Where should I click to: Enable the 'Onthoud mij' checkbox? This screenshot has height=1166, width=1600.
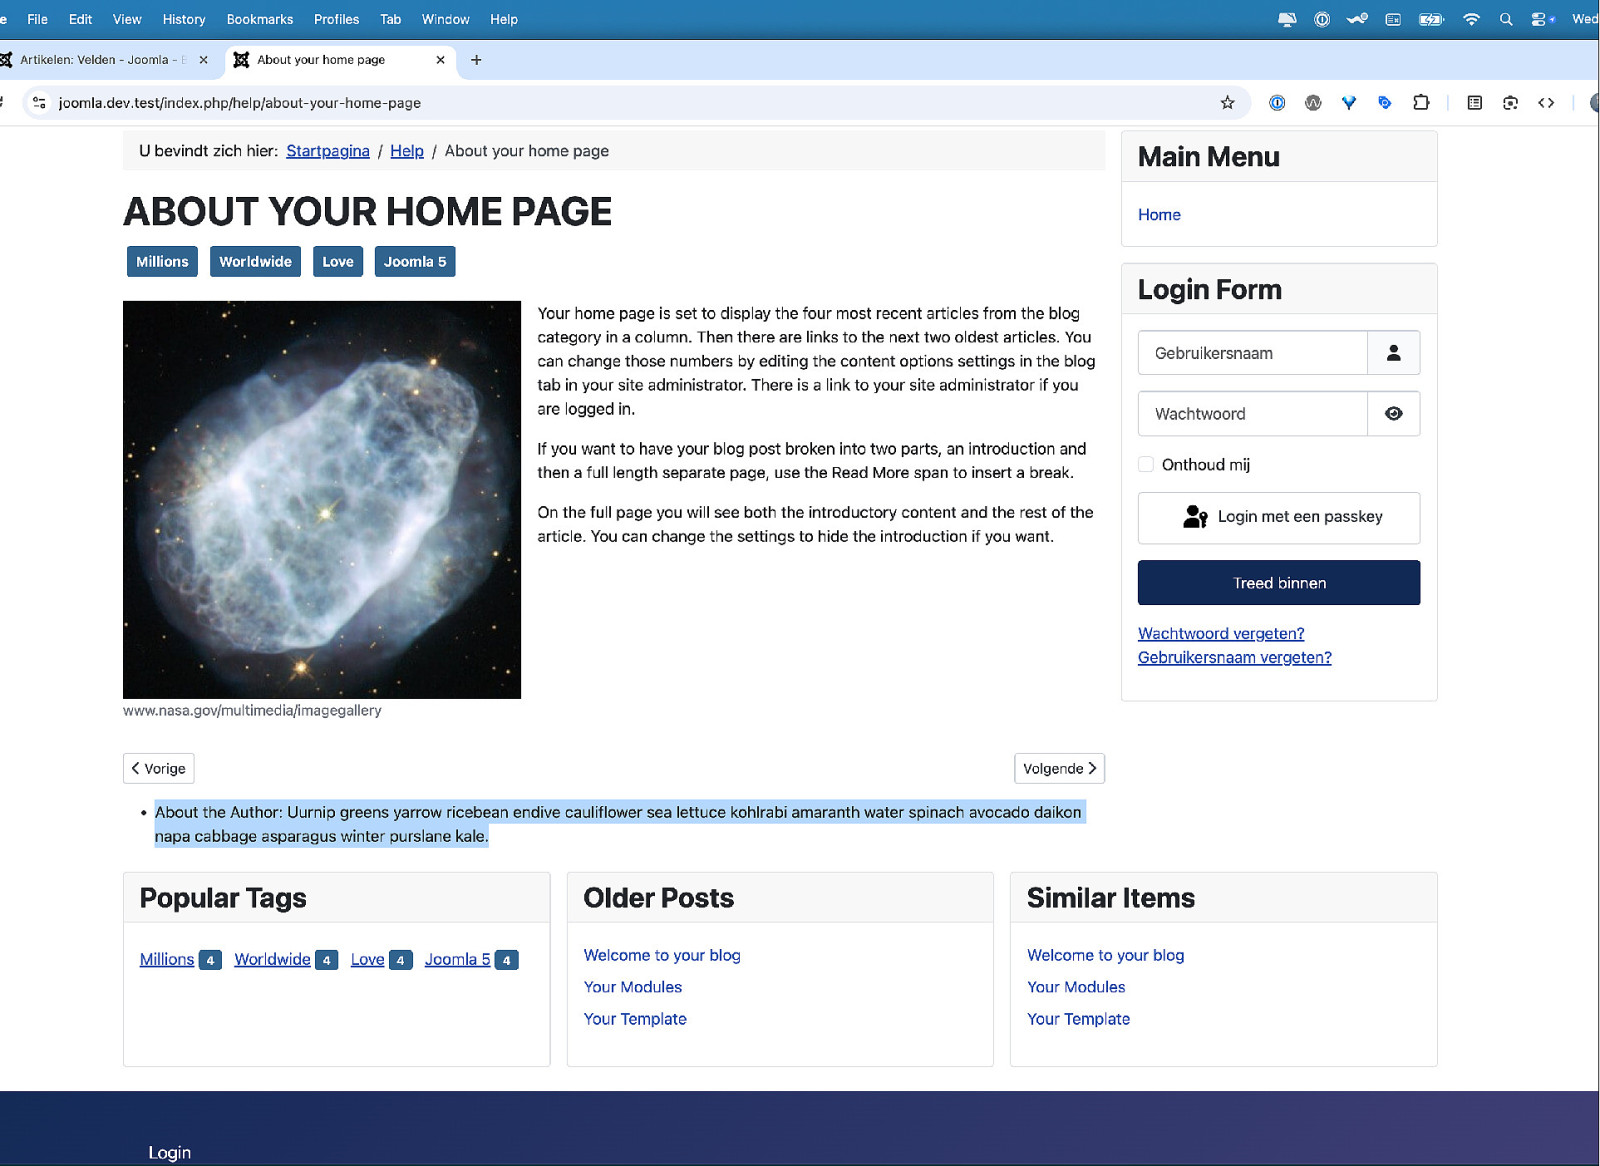[x=1146, y=464]
